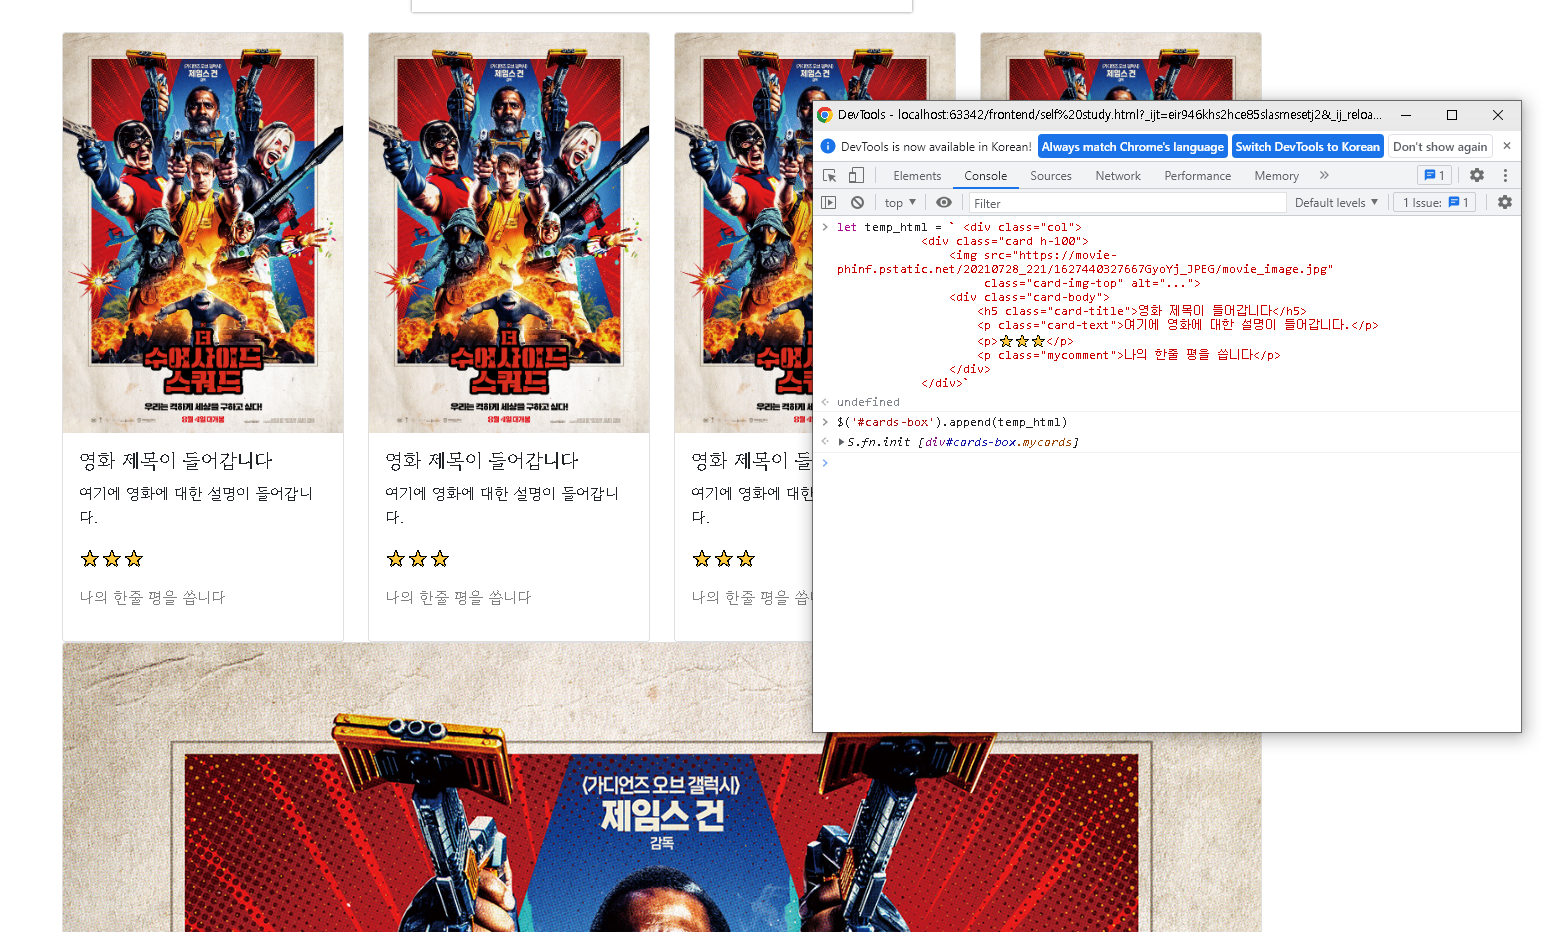
Task: Click the first card's movie title heading
Action: pyautogui.click(x=176, y=461)
